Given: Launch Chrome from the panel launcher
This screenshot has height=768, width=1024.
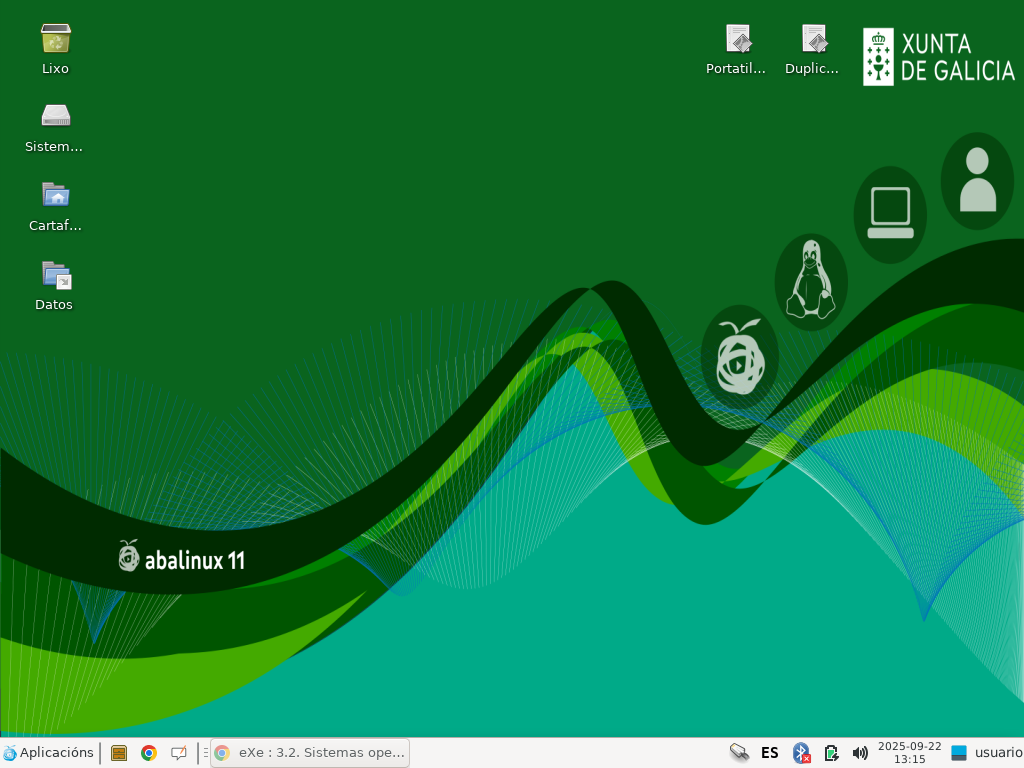Looking at the screenshot, I should click(149, 753).
